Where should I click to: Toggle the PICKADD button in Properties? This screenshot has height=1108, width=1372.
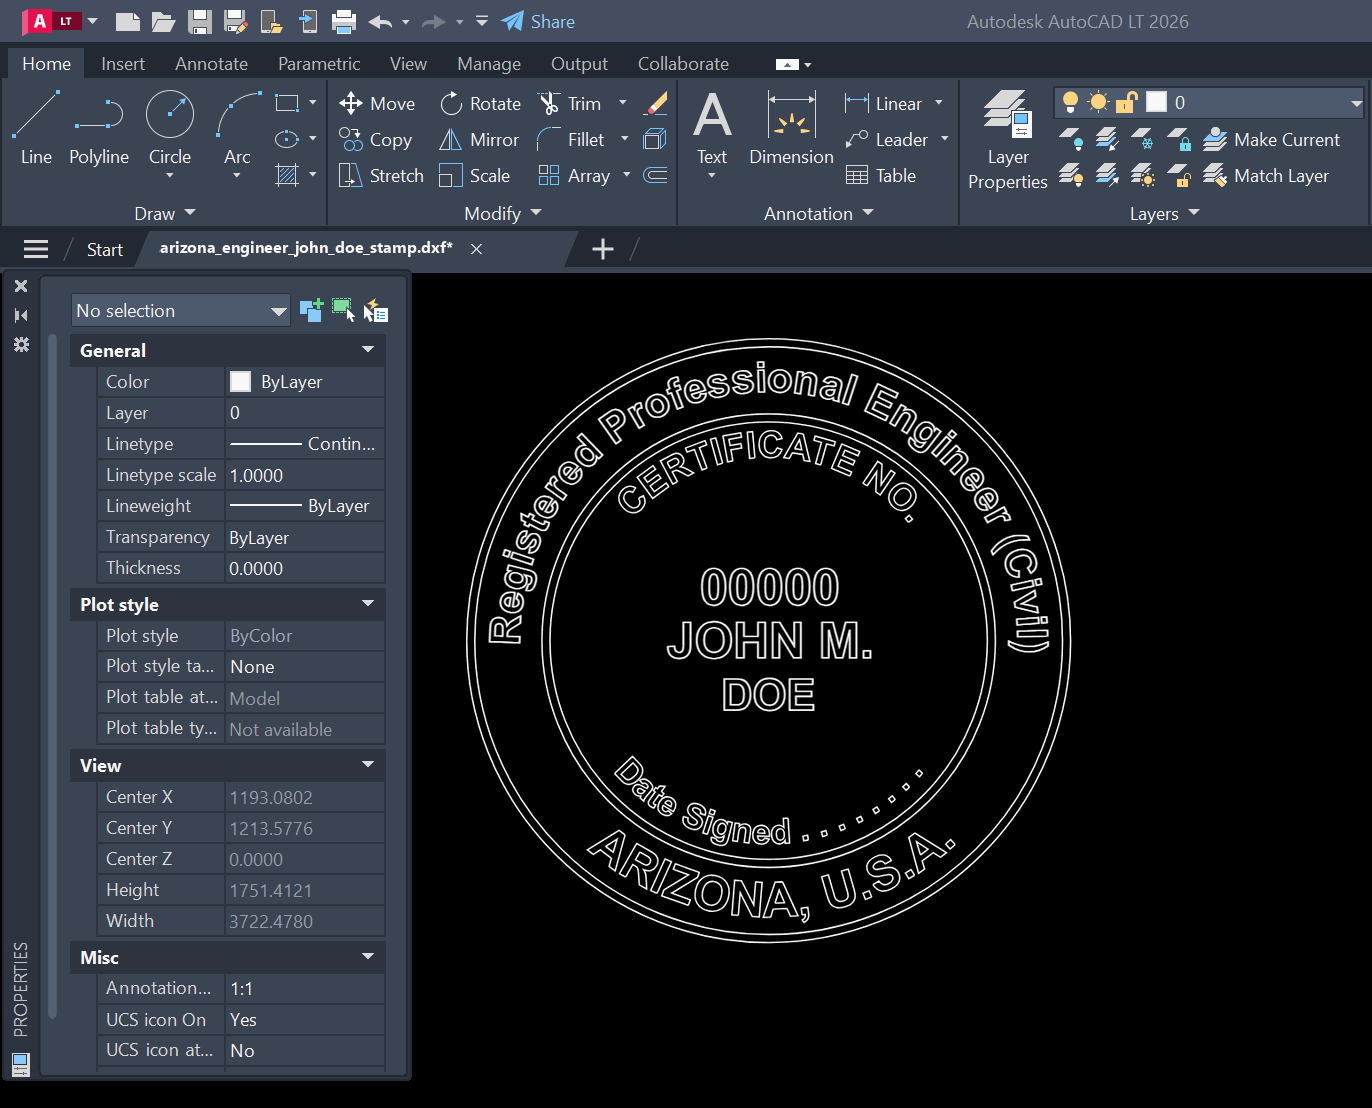(x=311, y=310)
